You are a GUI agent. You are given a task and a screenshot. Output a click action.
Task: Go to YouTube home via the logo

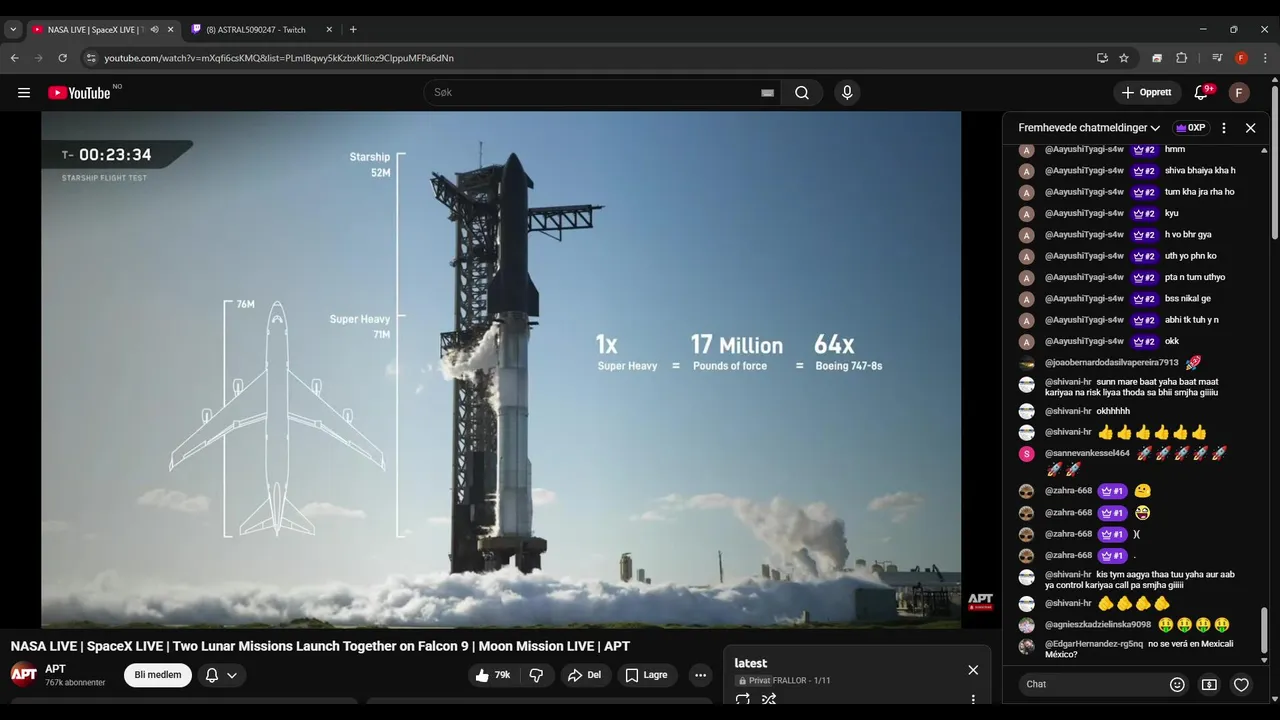[x=80, y=93]
